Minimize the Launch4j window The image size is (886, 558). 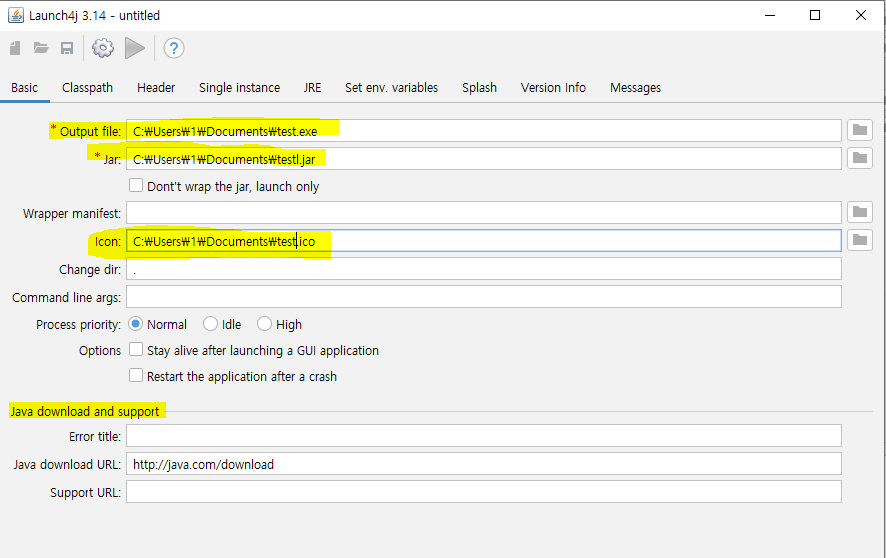coord(770,15)
